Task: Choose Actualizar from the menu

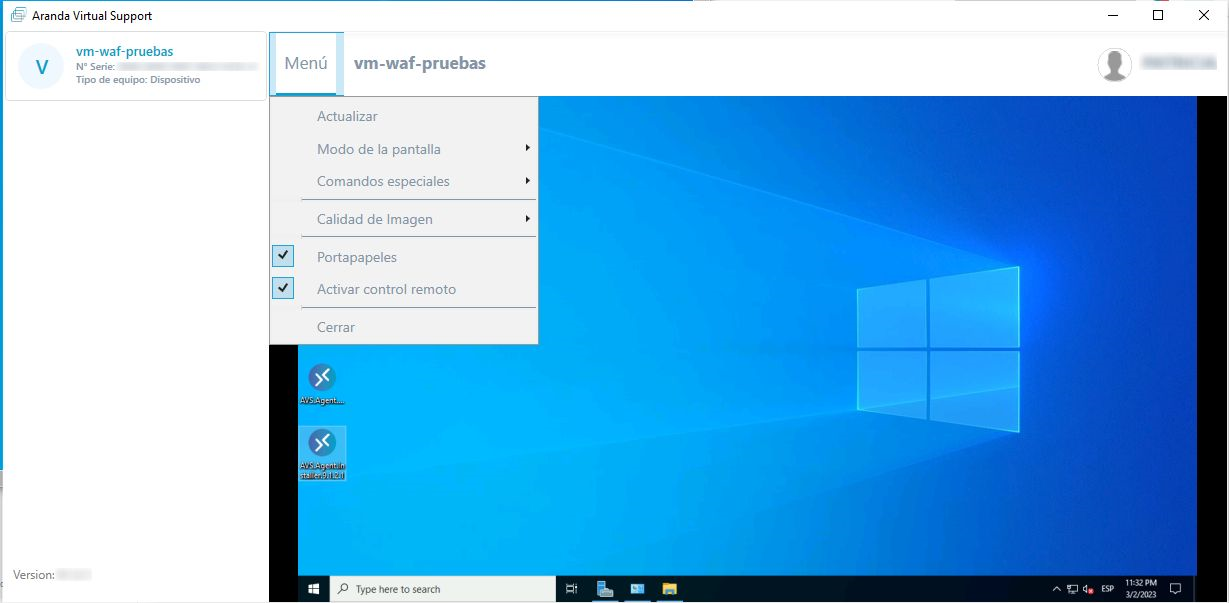Action: [404, 116]
